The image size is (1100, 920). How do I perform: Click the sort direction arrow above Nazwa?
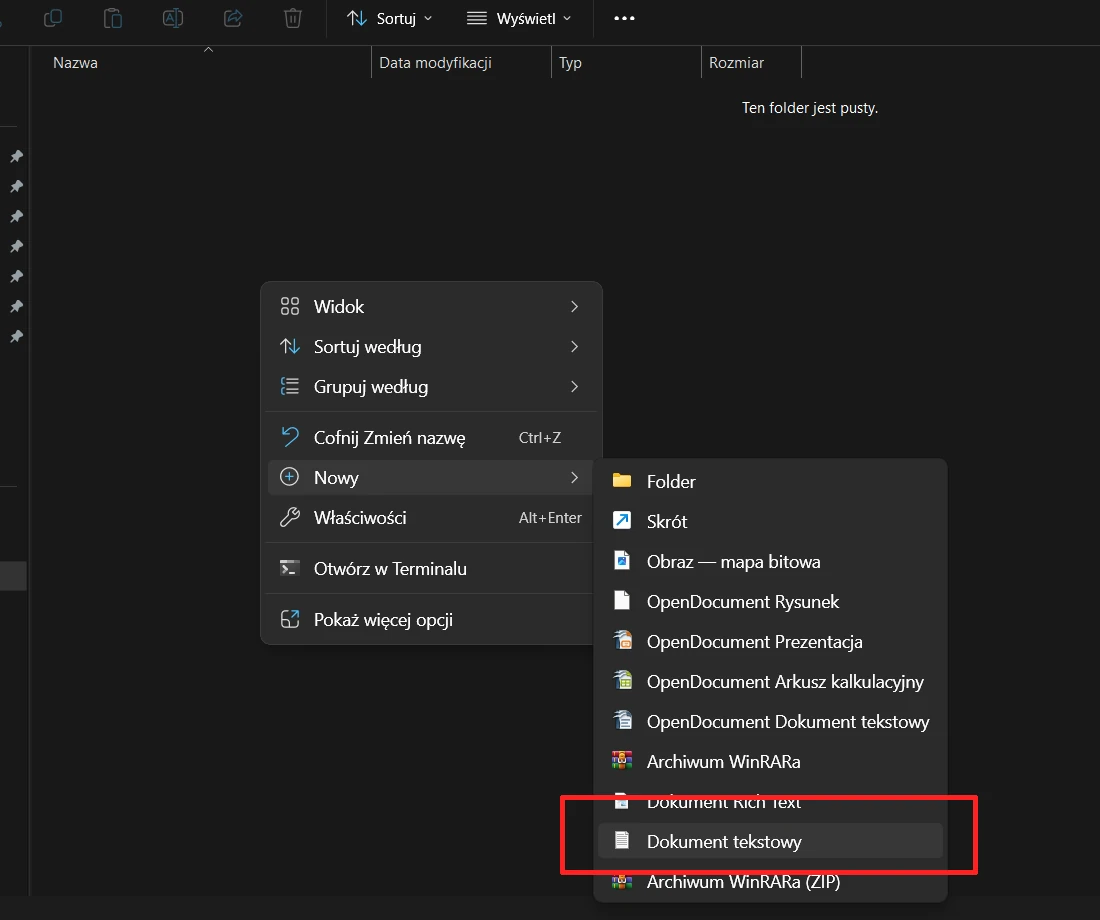[x=208, y=50]
